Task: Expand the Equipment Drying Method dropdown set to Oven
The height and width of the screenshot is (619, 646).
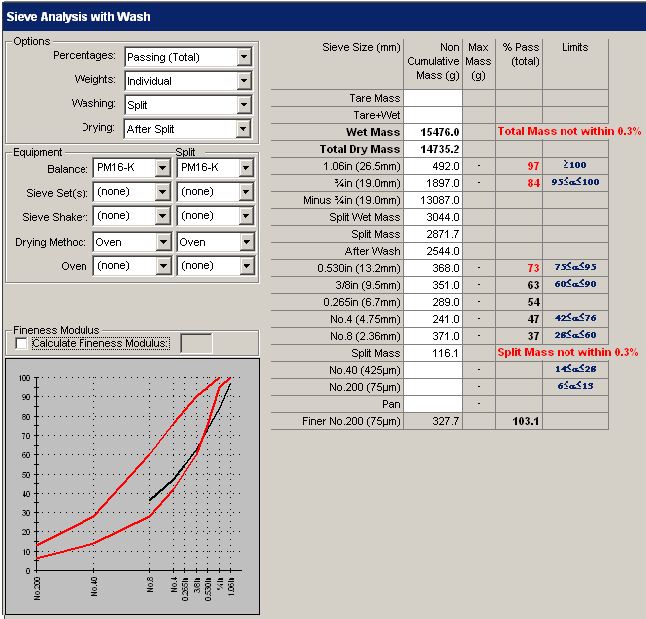Action: 164,242
